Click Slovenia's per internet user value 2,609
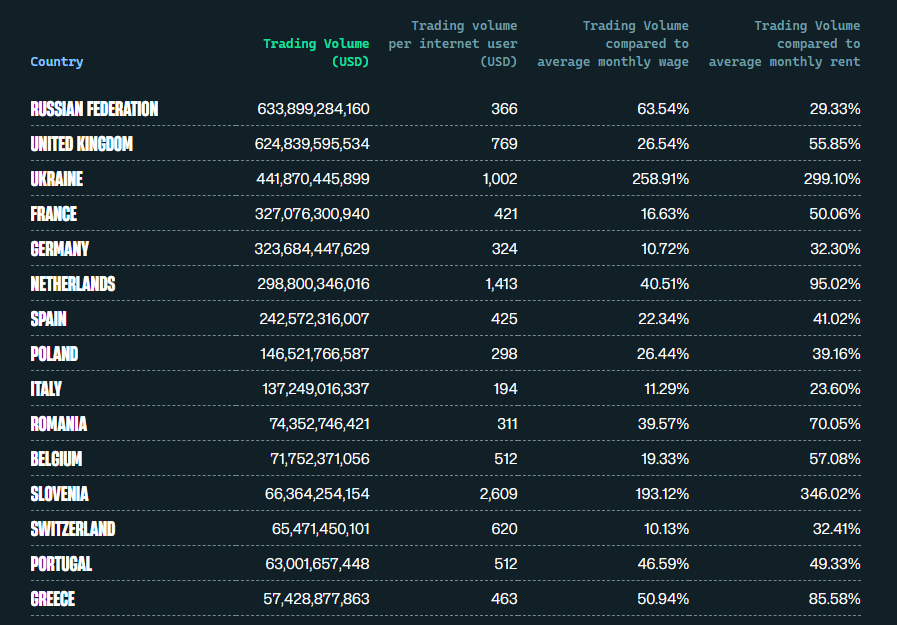 tap(498, 494)
